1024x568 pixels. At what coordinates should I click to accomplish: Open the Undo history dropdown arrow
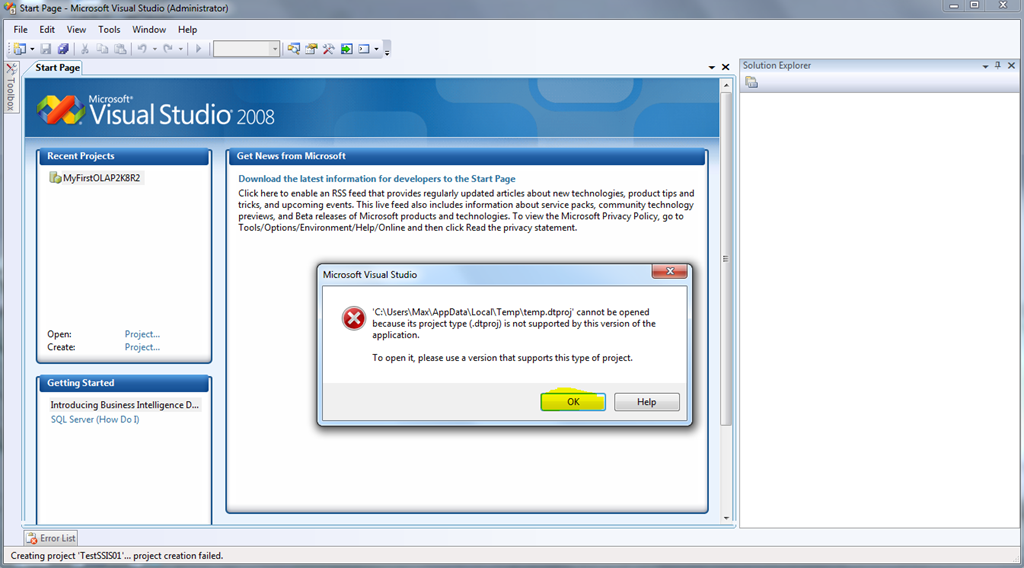tap(155, 49)
